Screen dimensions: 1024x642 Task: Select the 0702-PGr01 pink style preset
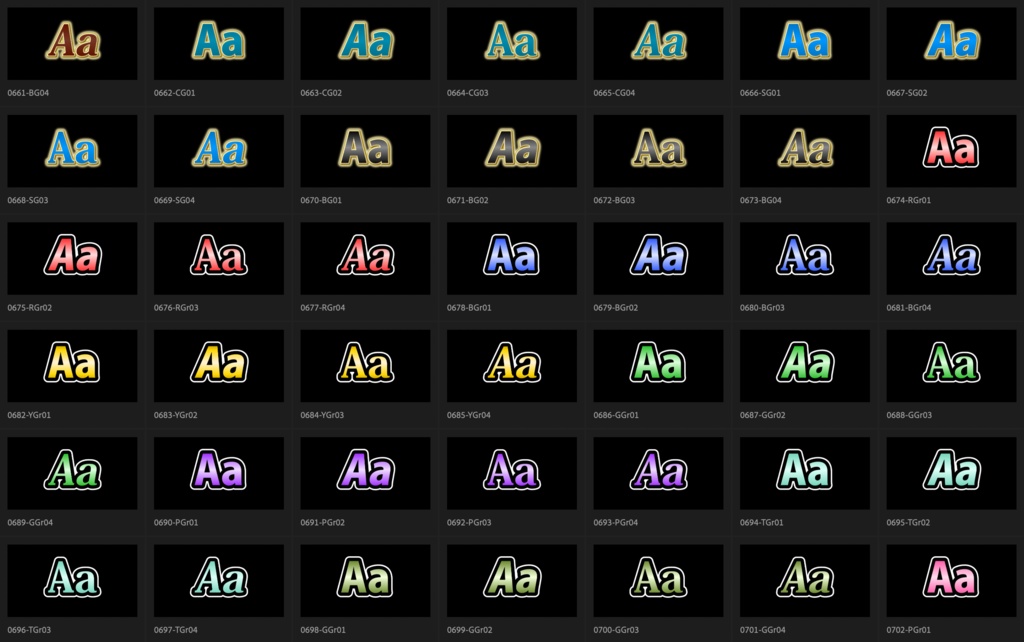949,580
